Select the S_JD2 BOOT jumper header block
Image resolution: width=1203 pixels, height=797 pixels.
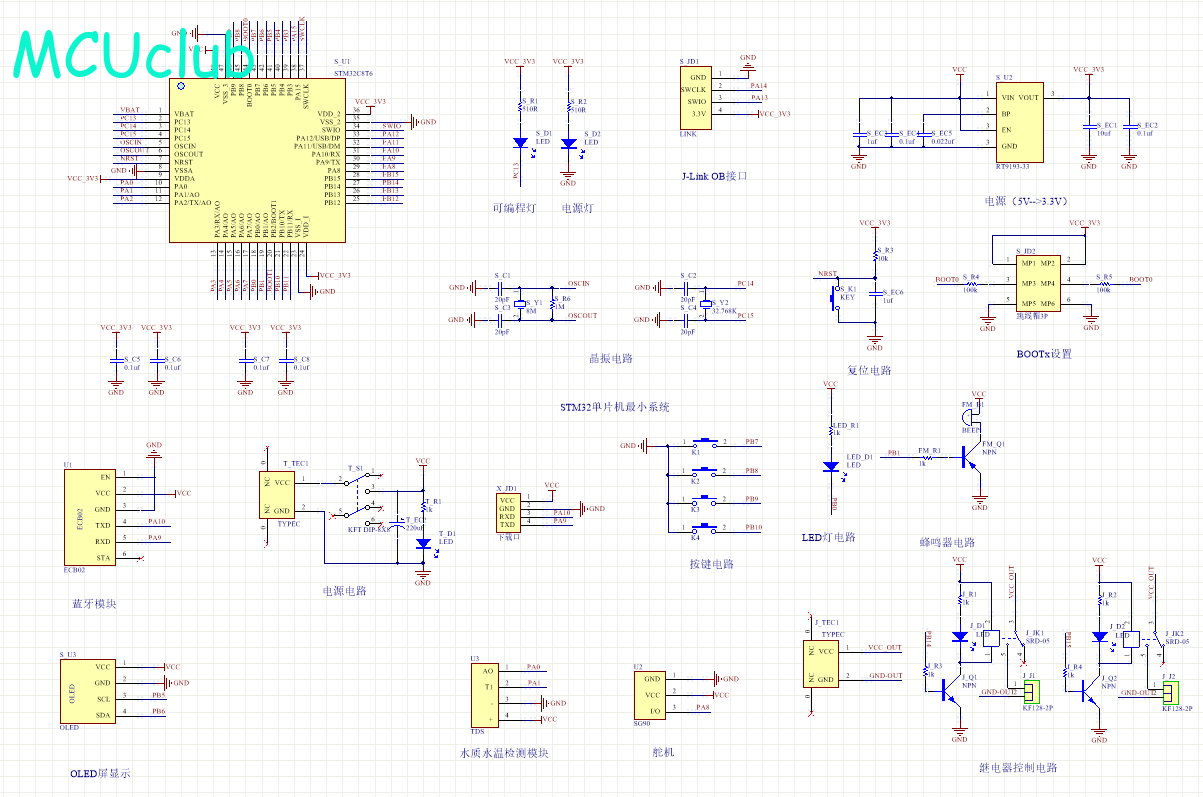(1036, 283)
